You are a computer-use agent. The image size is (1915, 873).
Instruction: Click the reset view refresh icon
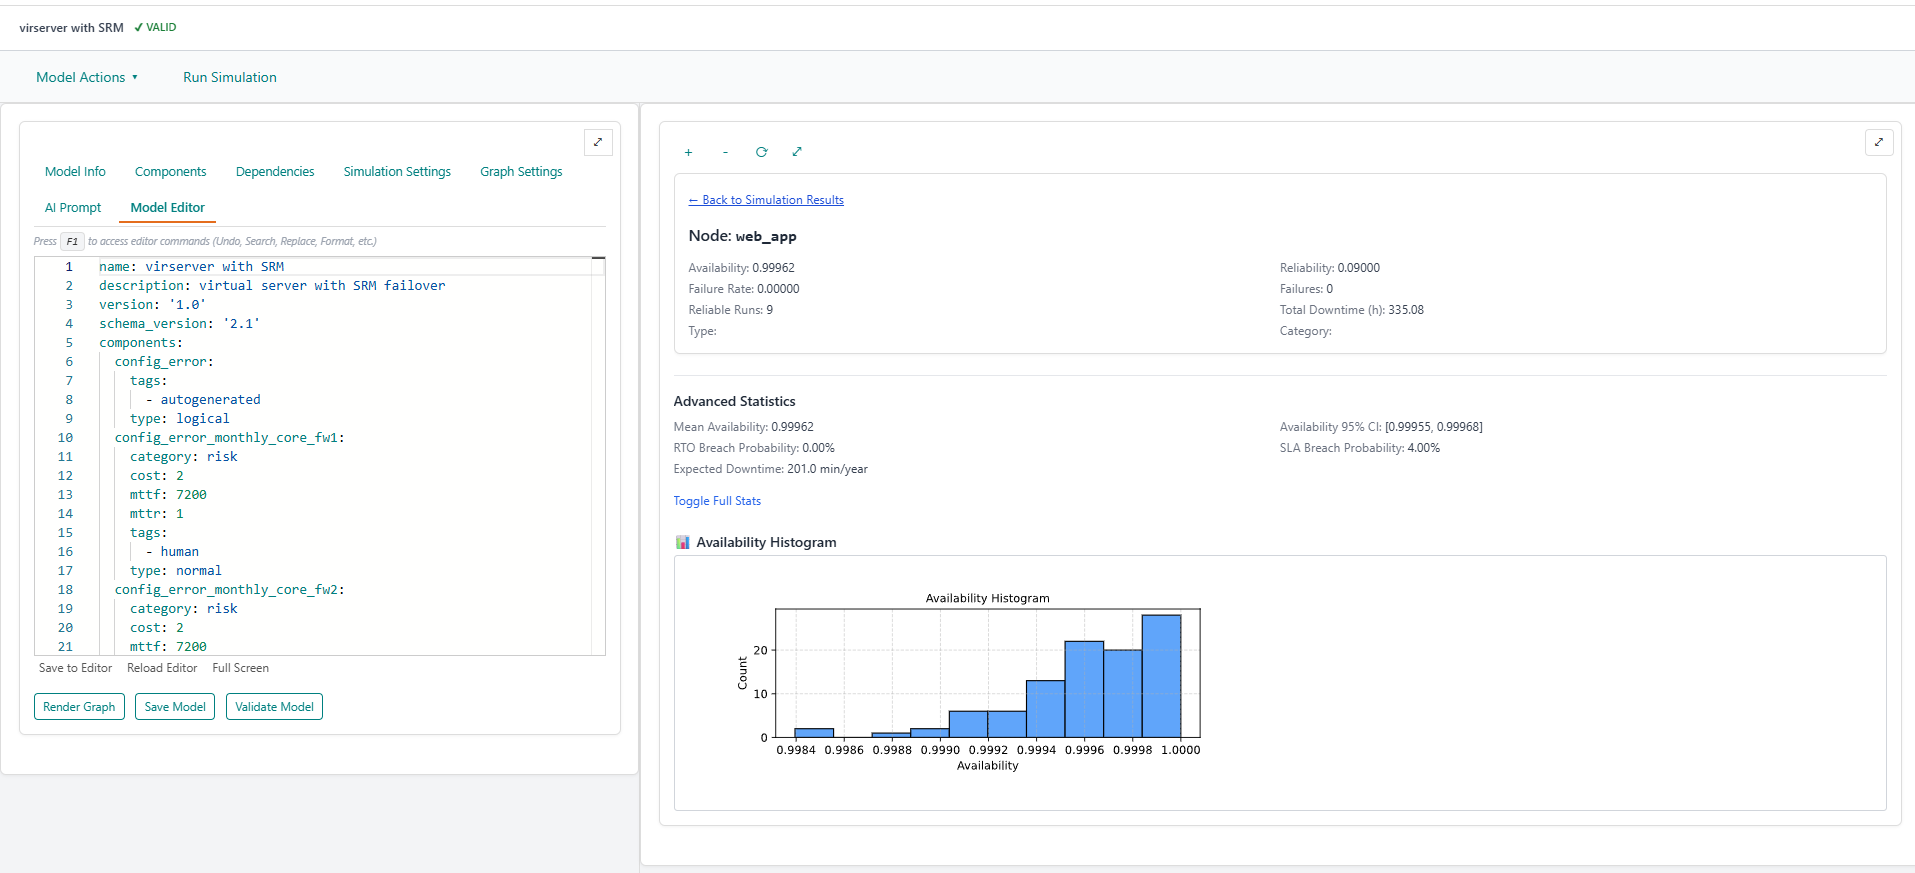click(x=761, y=152)
